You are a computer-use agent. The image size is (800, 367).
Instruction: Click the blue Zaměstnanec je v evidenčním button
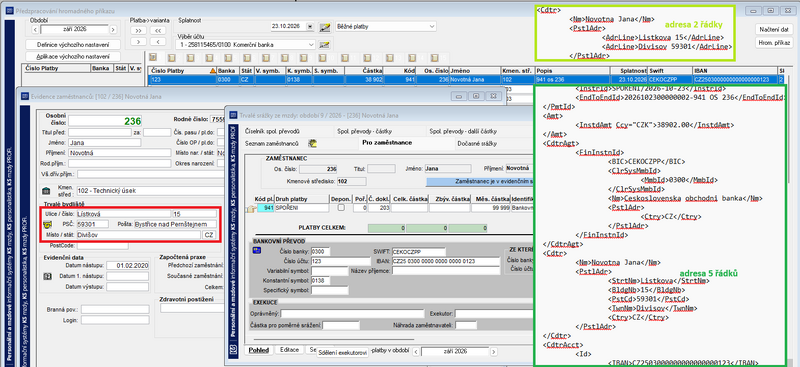pos(480,181)
